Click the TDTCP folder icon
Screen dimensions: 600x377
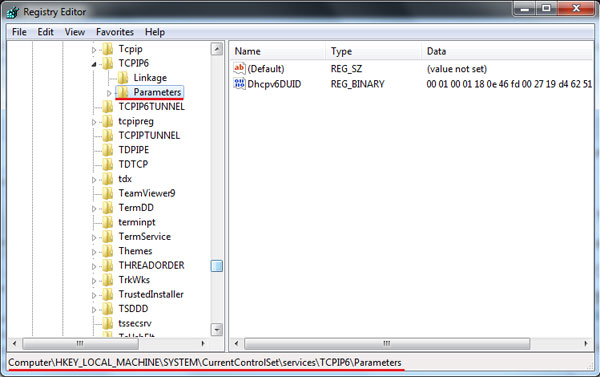(108, 164)
